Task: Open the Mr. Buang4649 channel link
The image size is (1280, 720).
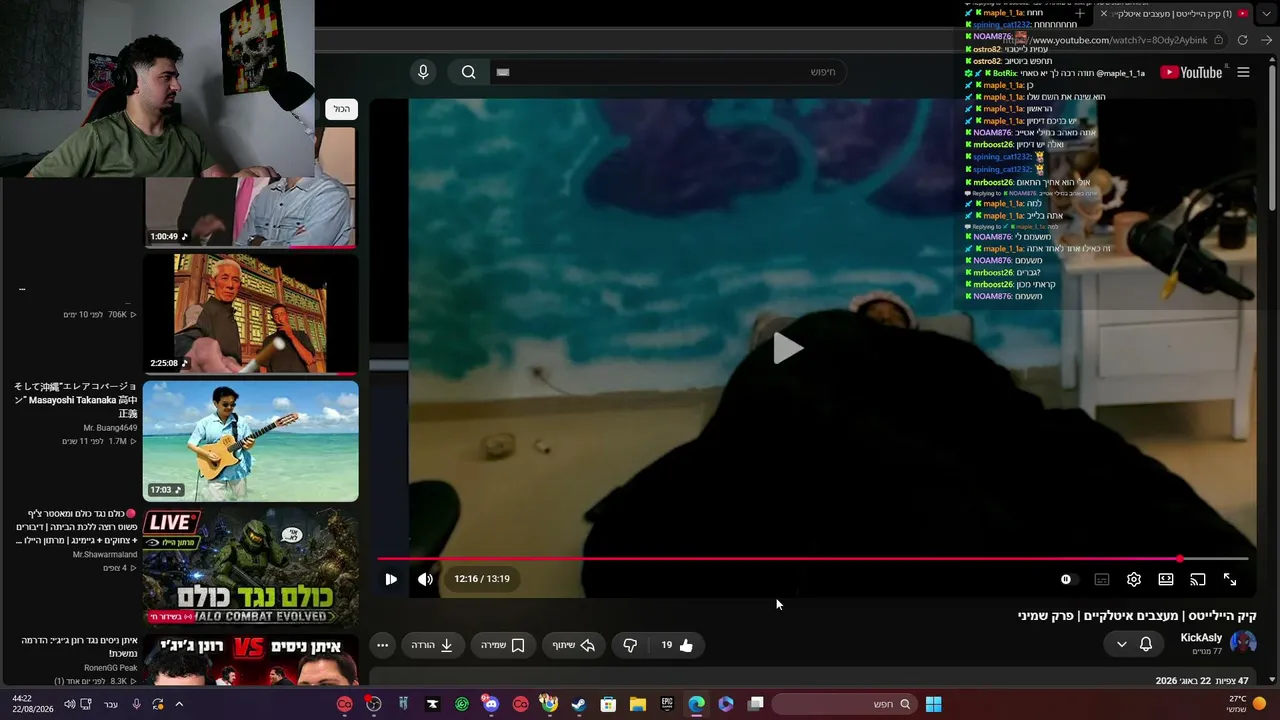Action: click(x=110, y=427)
